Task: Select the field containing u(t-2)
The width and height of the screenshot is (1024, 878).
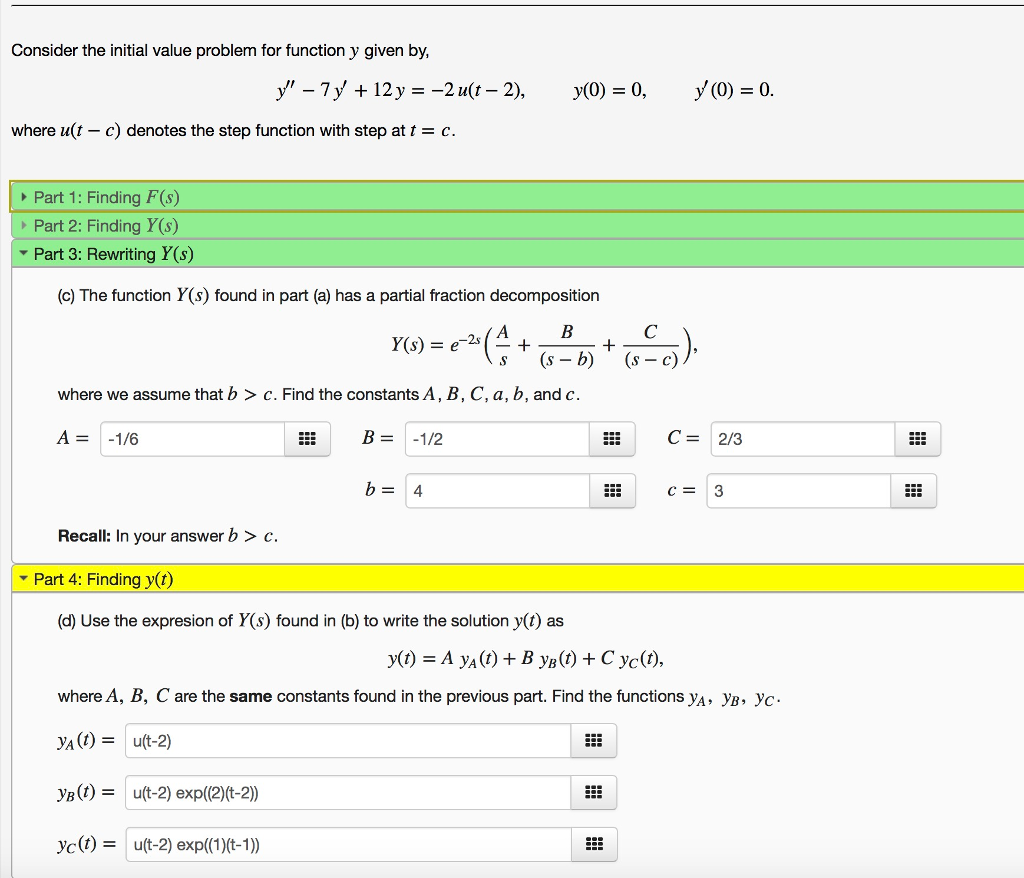Action: click(x=345, y=740)
